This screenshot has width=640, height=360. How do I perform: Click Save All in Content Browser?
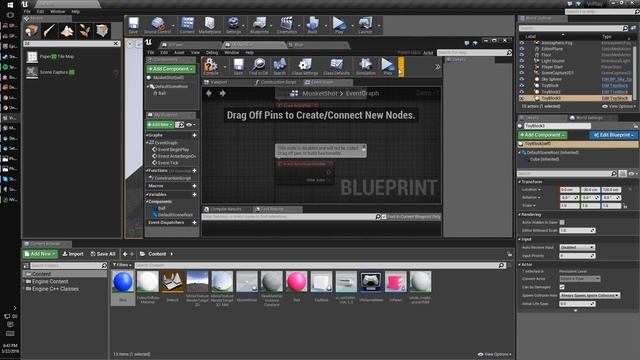[102, 254]
